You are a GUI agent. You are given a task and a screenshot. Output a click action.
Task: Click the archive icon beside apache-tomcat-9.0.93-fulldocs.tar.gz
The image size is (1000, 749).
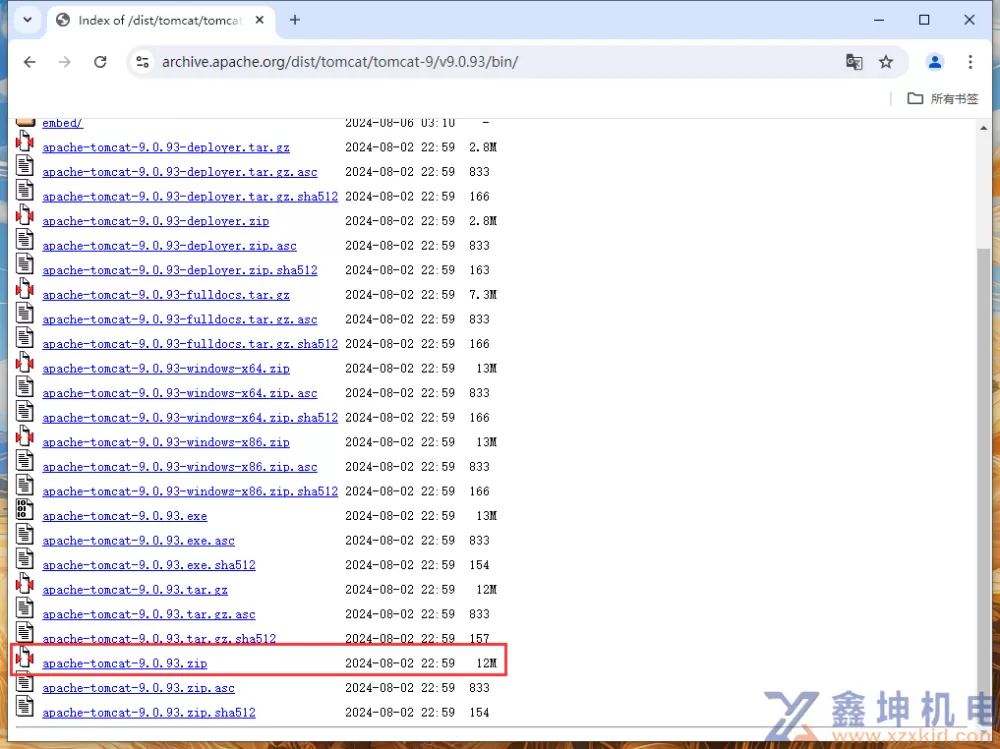(x=24, y=288)
